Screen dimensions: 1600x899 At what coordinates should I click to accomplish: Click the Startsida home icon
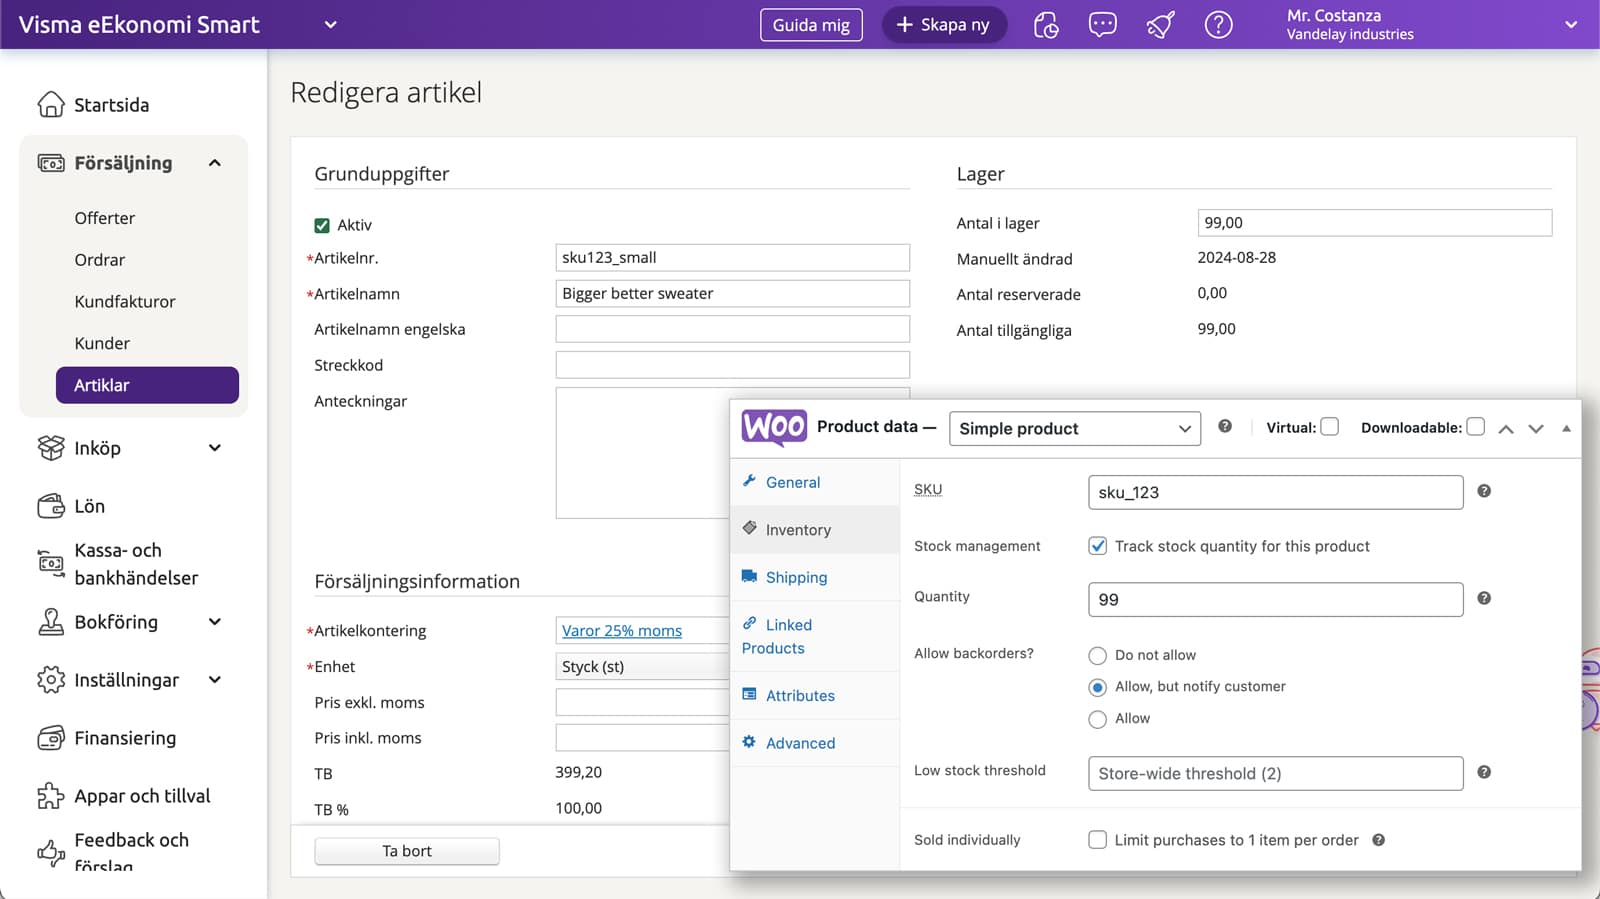point(51,105)
